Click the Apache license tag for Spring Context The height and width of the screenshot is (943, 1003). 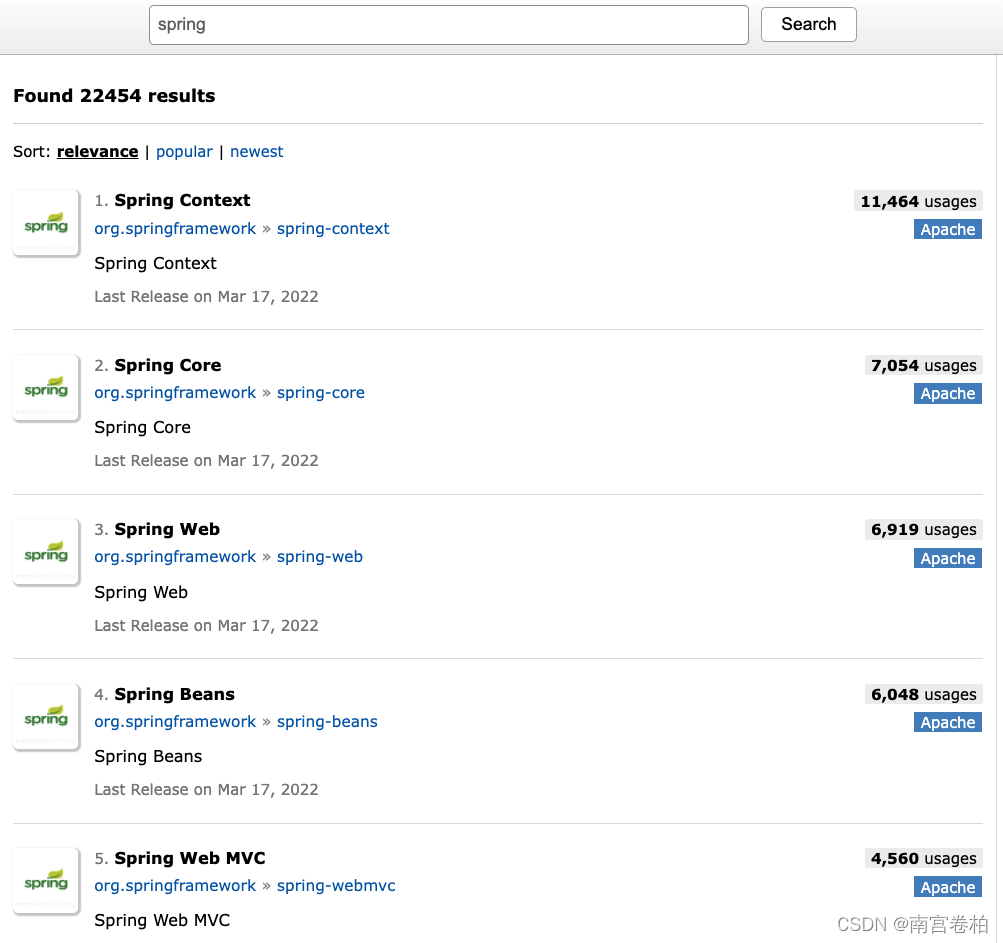[x=948, y=230]
